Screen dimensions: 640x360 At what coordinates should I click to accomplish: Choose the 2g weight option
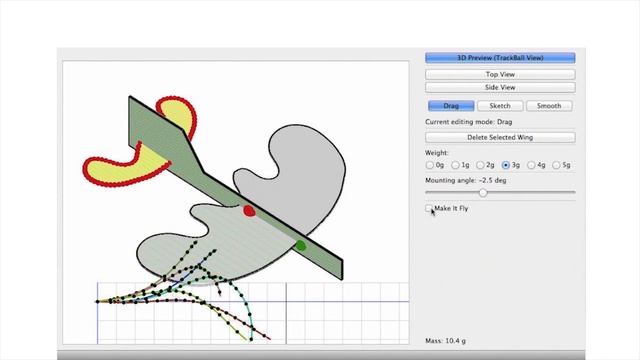[x=480, y=165]
